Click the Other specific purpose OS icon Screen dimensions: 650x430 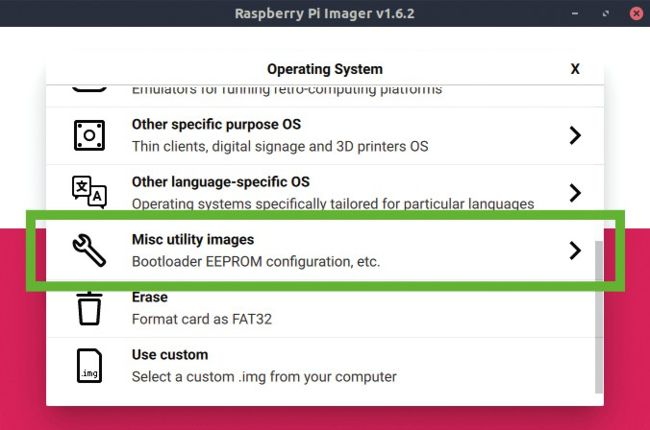coord(89,135)
